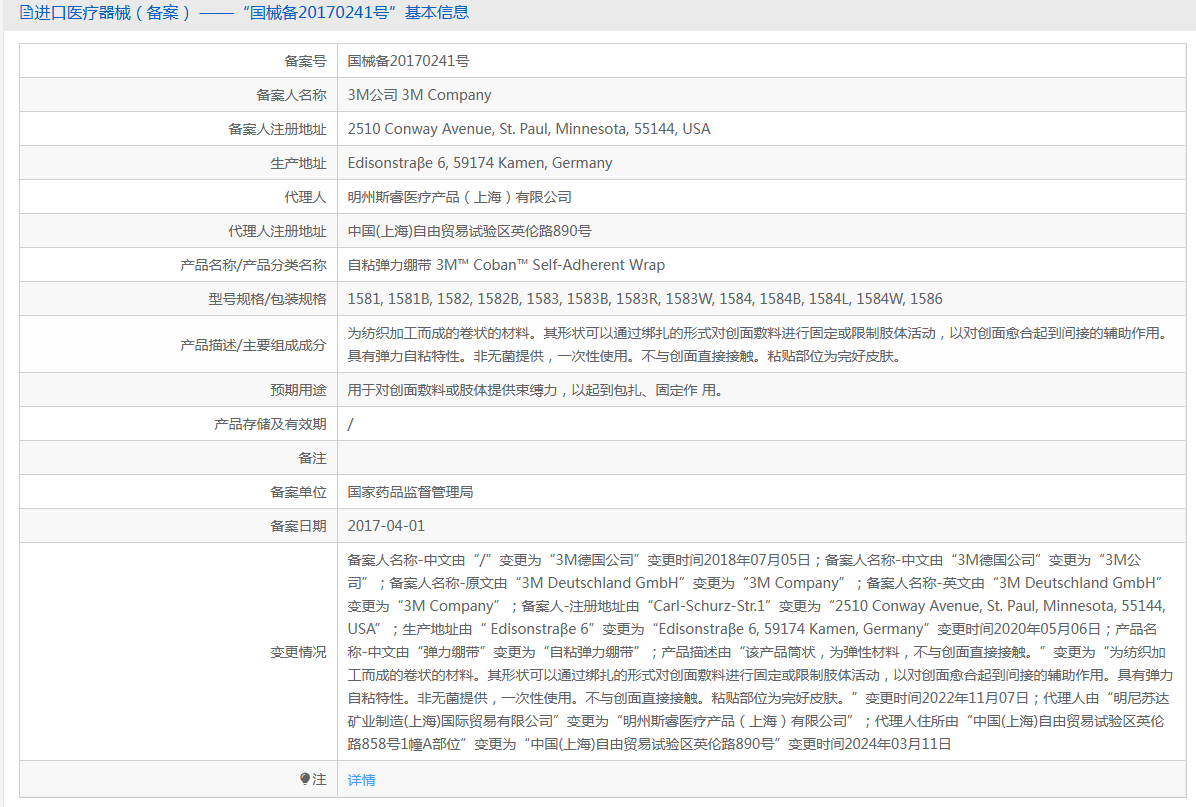Select intended use 用于对创面敷料或肢体提供束缚力

tap(535, 390)
